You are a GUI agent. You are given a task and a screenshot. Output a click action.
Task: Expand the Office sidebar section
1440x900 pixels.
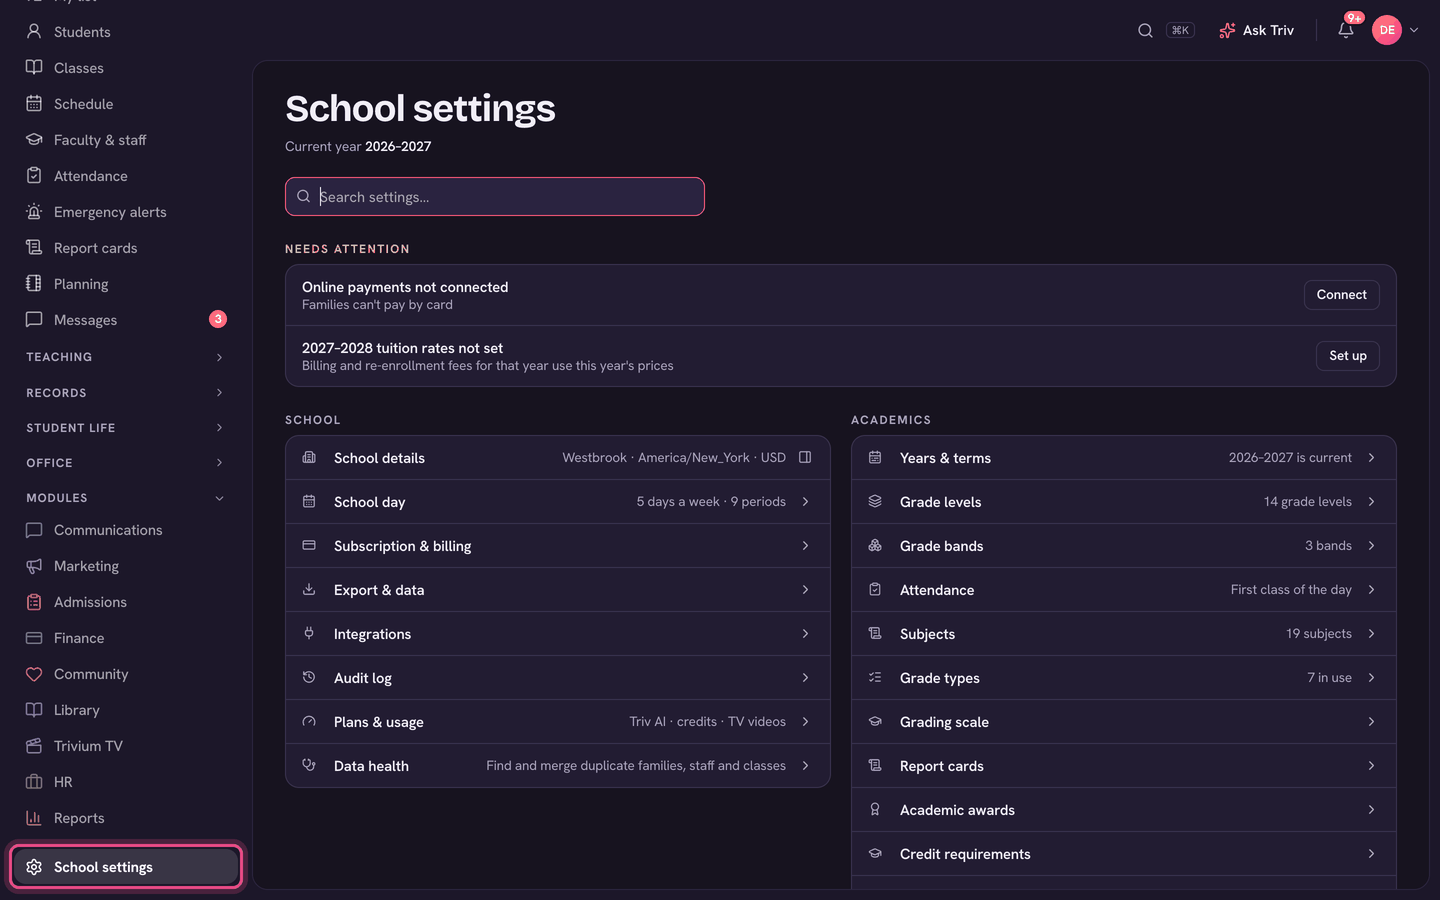pyautogui.click(x=125, y=463)
